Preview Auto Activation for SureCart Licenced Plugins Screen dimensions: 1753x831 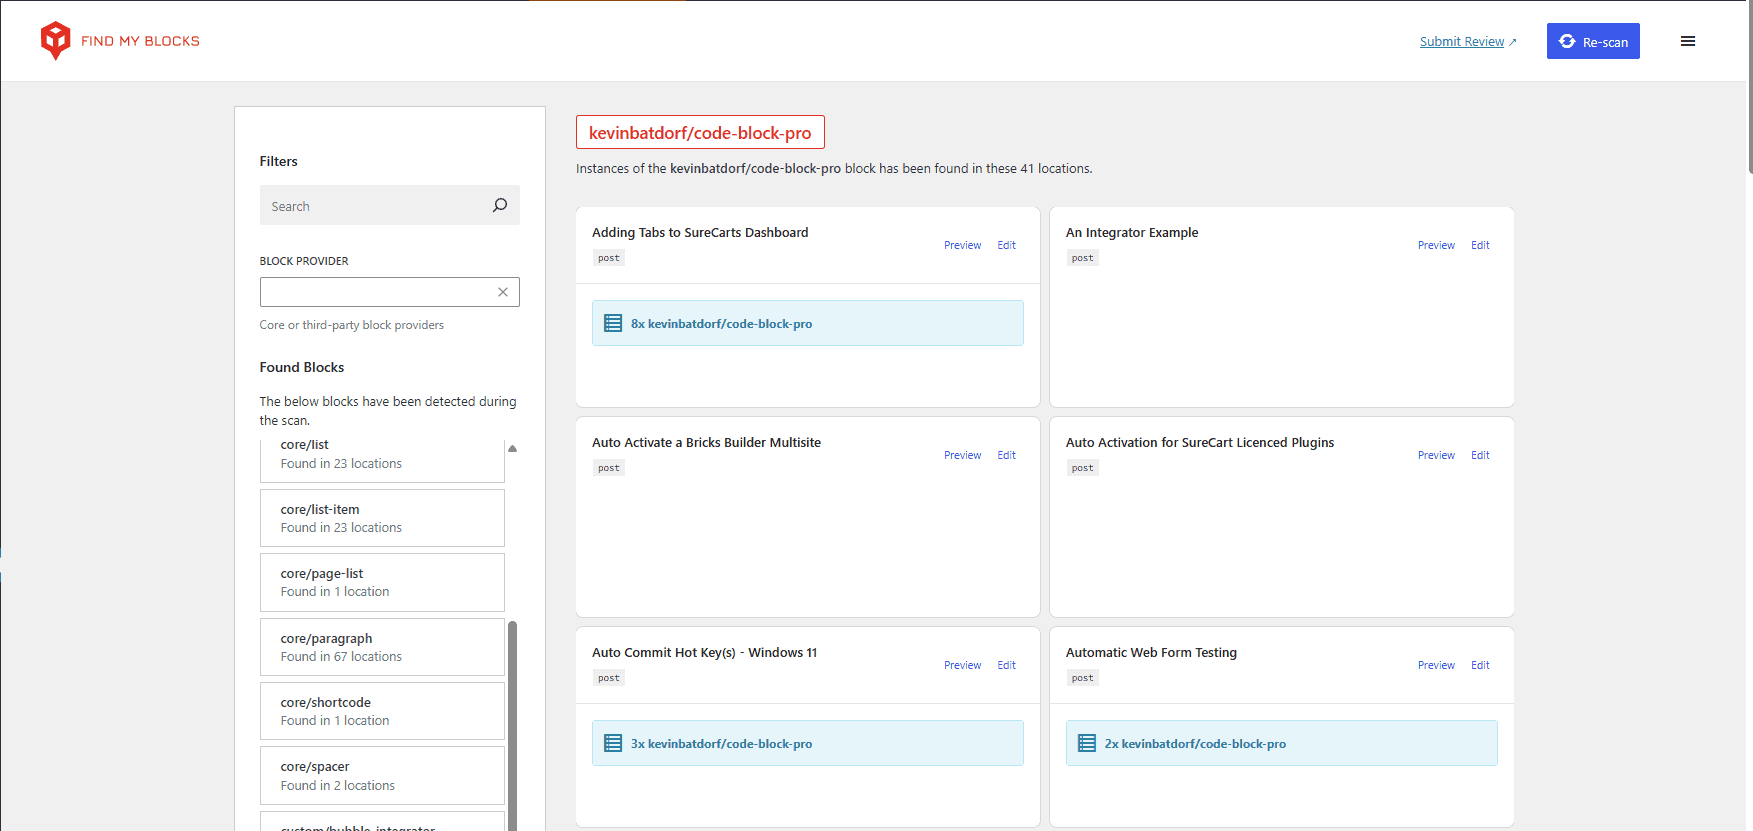(x=1436, y=455)
